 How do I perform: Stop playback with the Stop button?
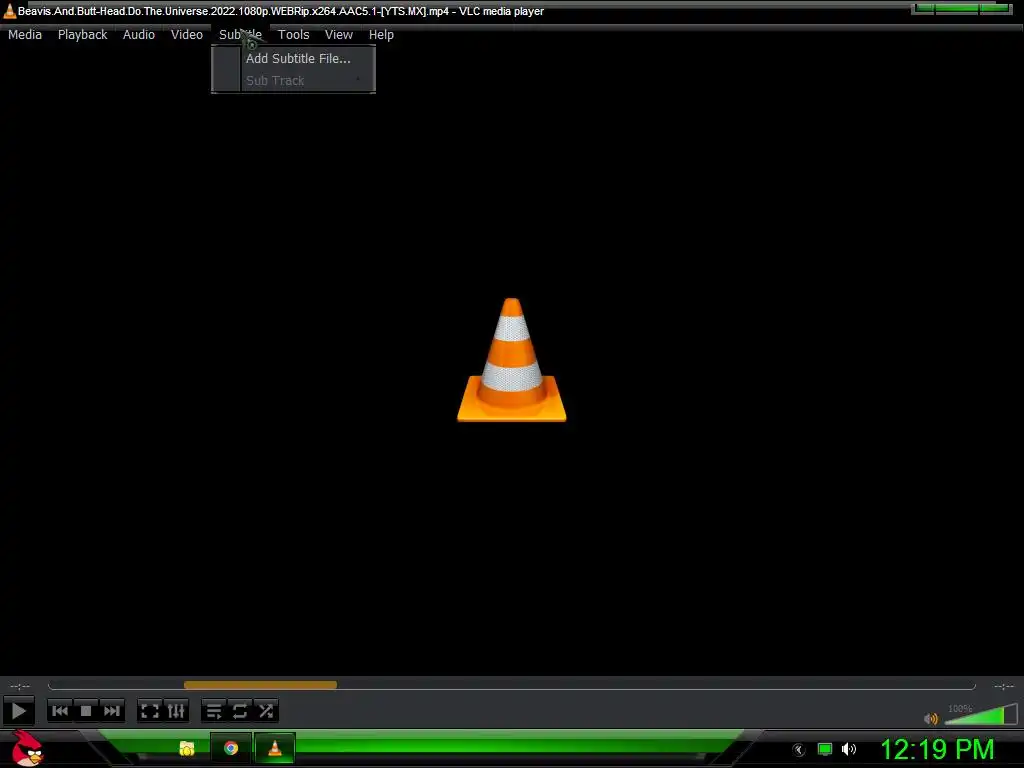click(x=86, y=711)
